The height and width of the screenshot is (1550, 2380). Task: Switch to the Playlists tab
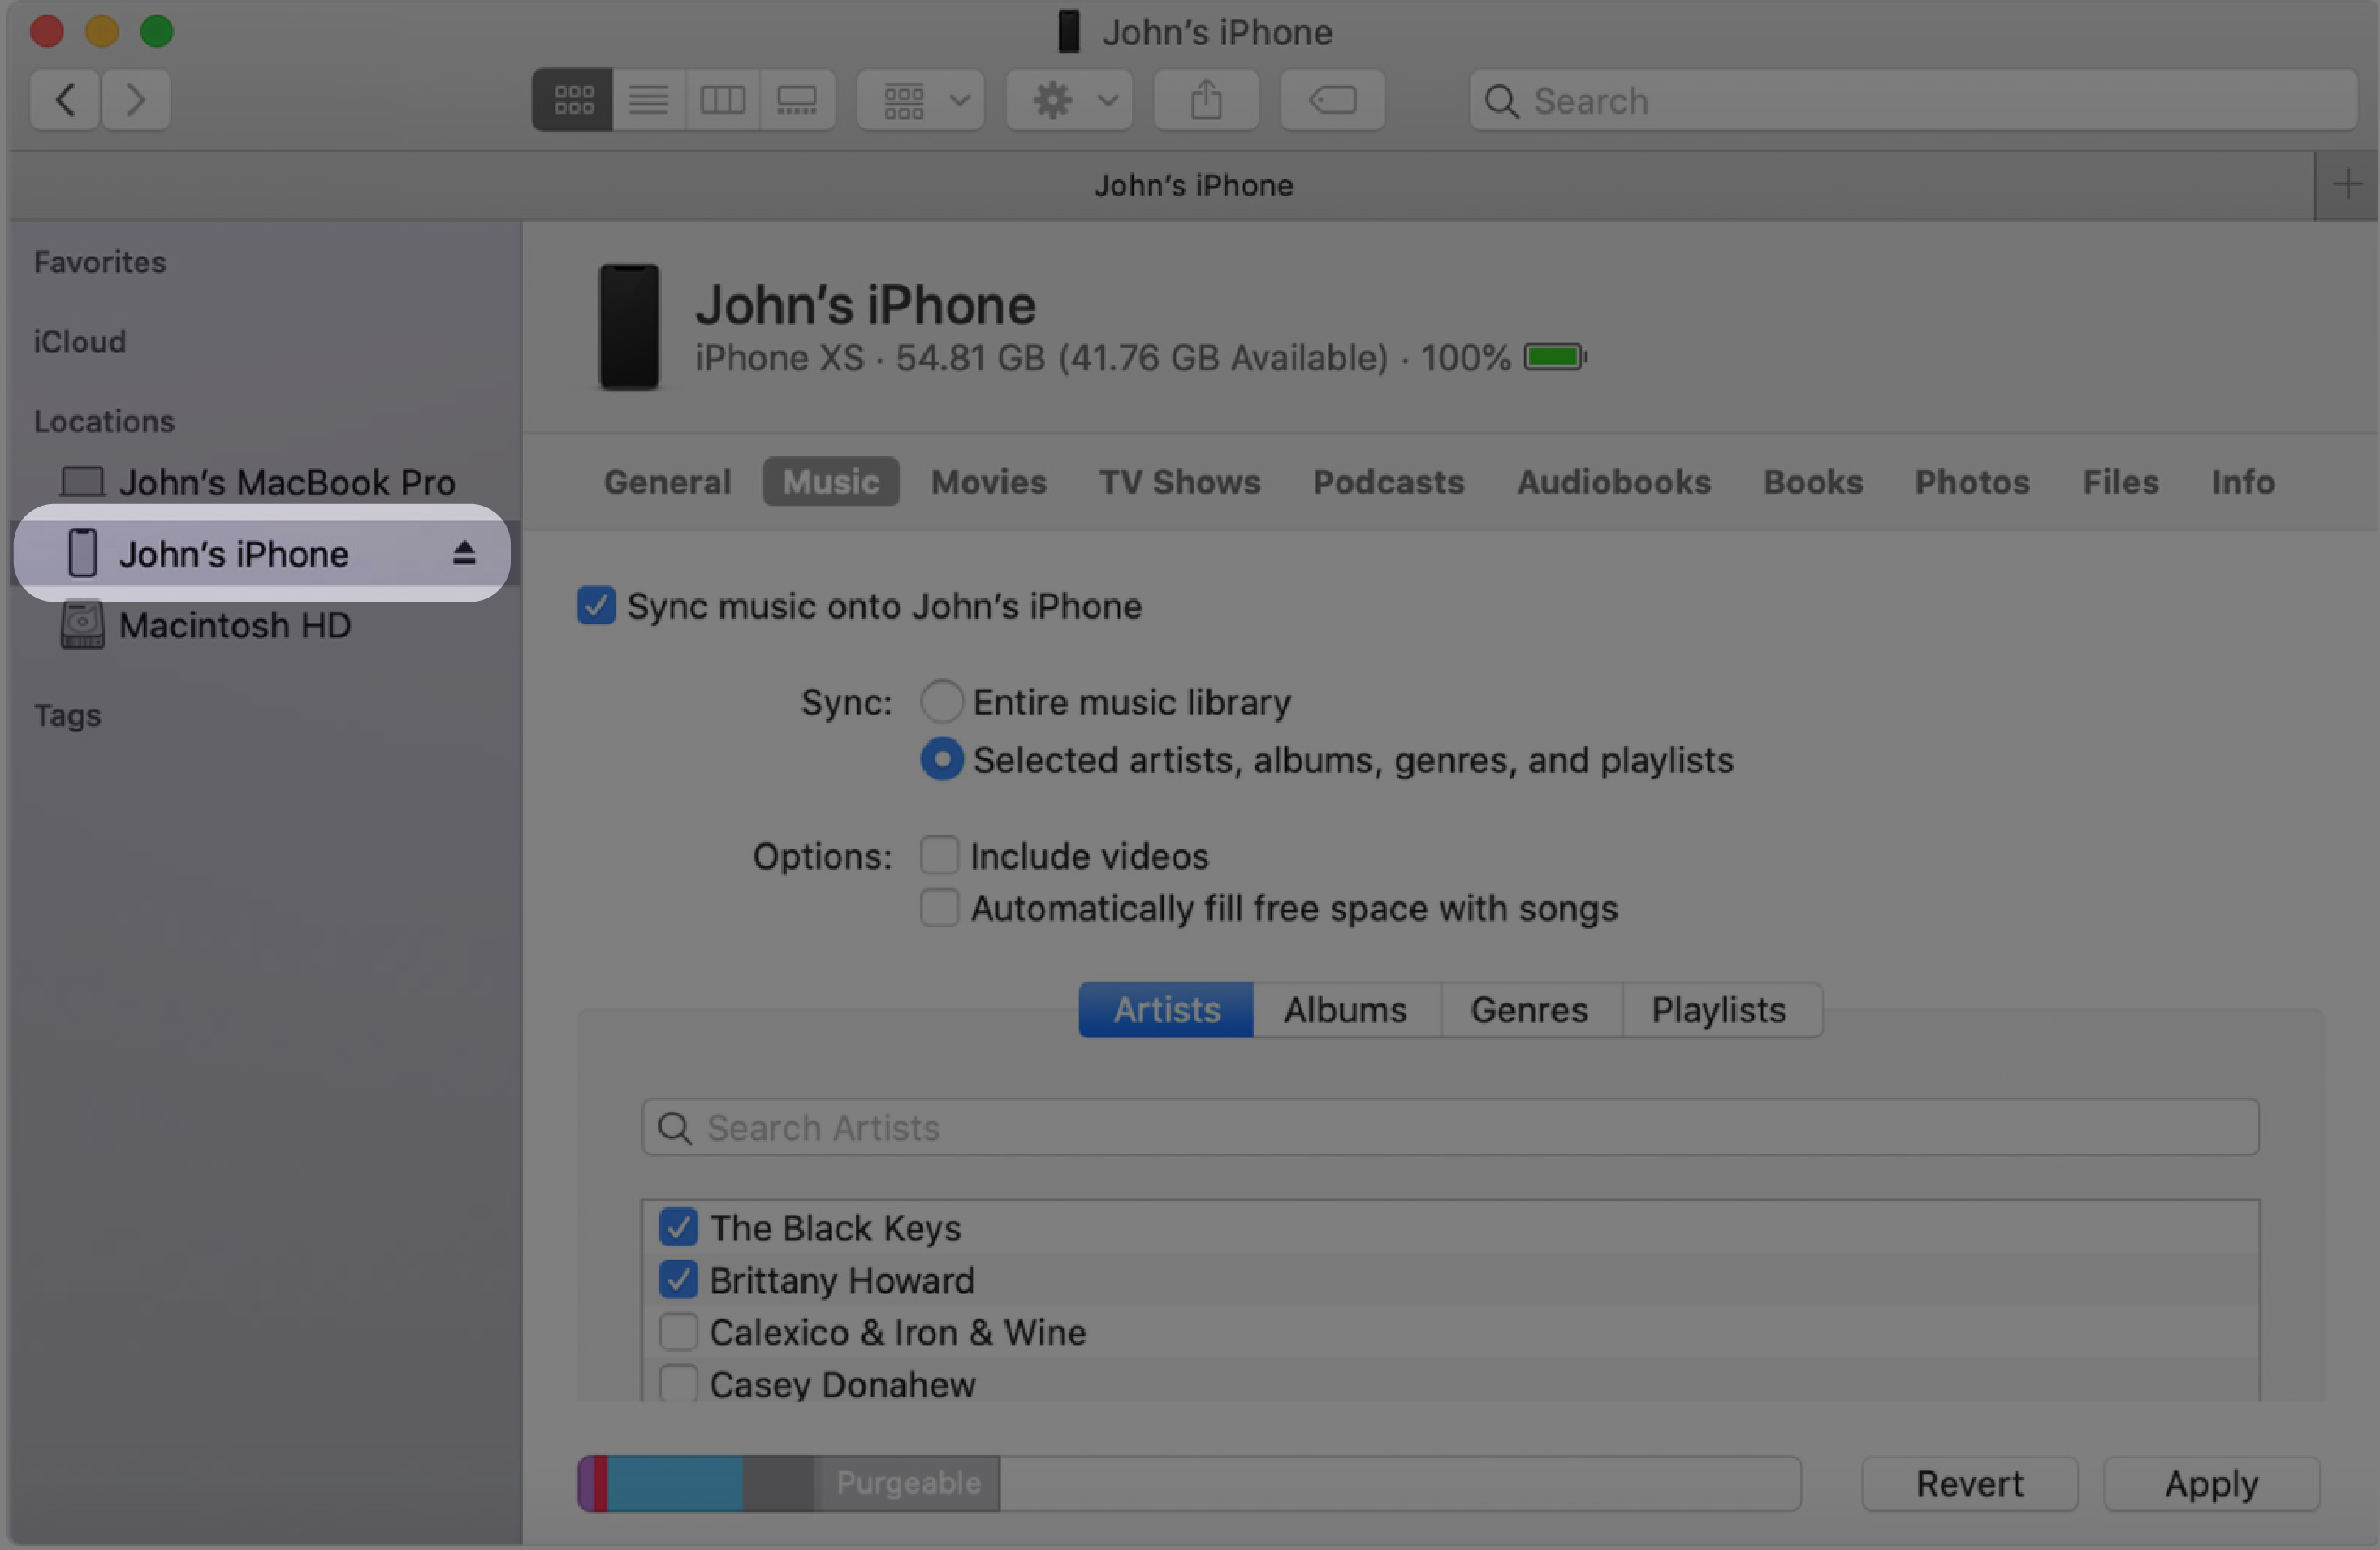click(x=1716, y=1008)
